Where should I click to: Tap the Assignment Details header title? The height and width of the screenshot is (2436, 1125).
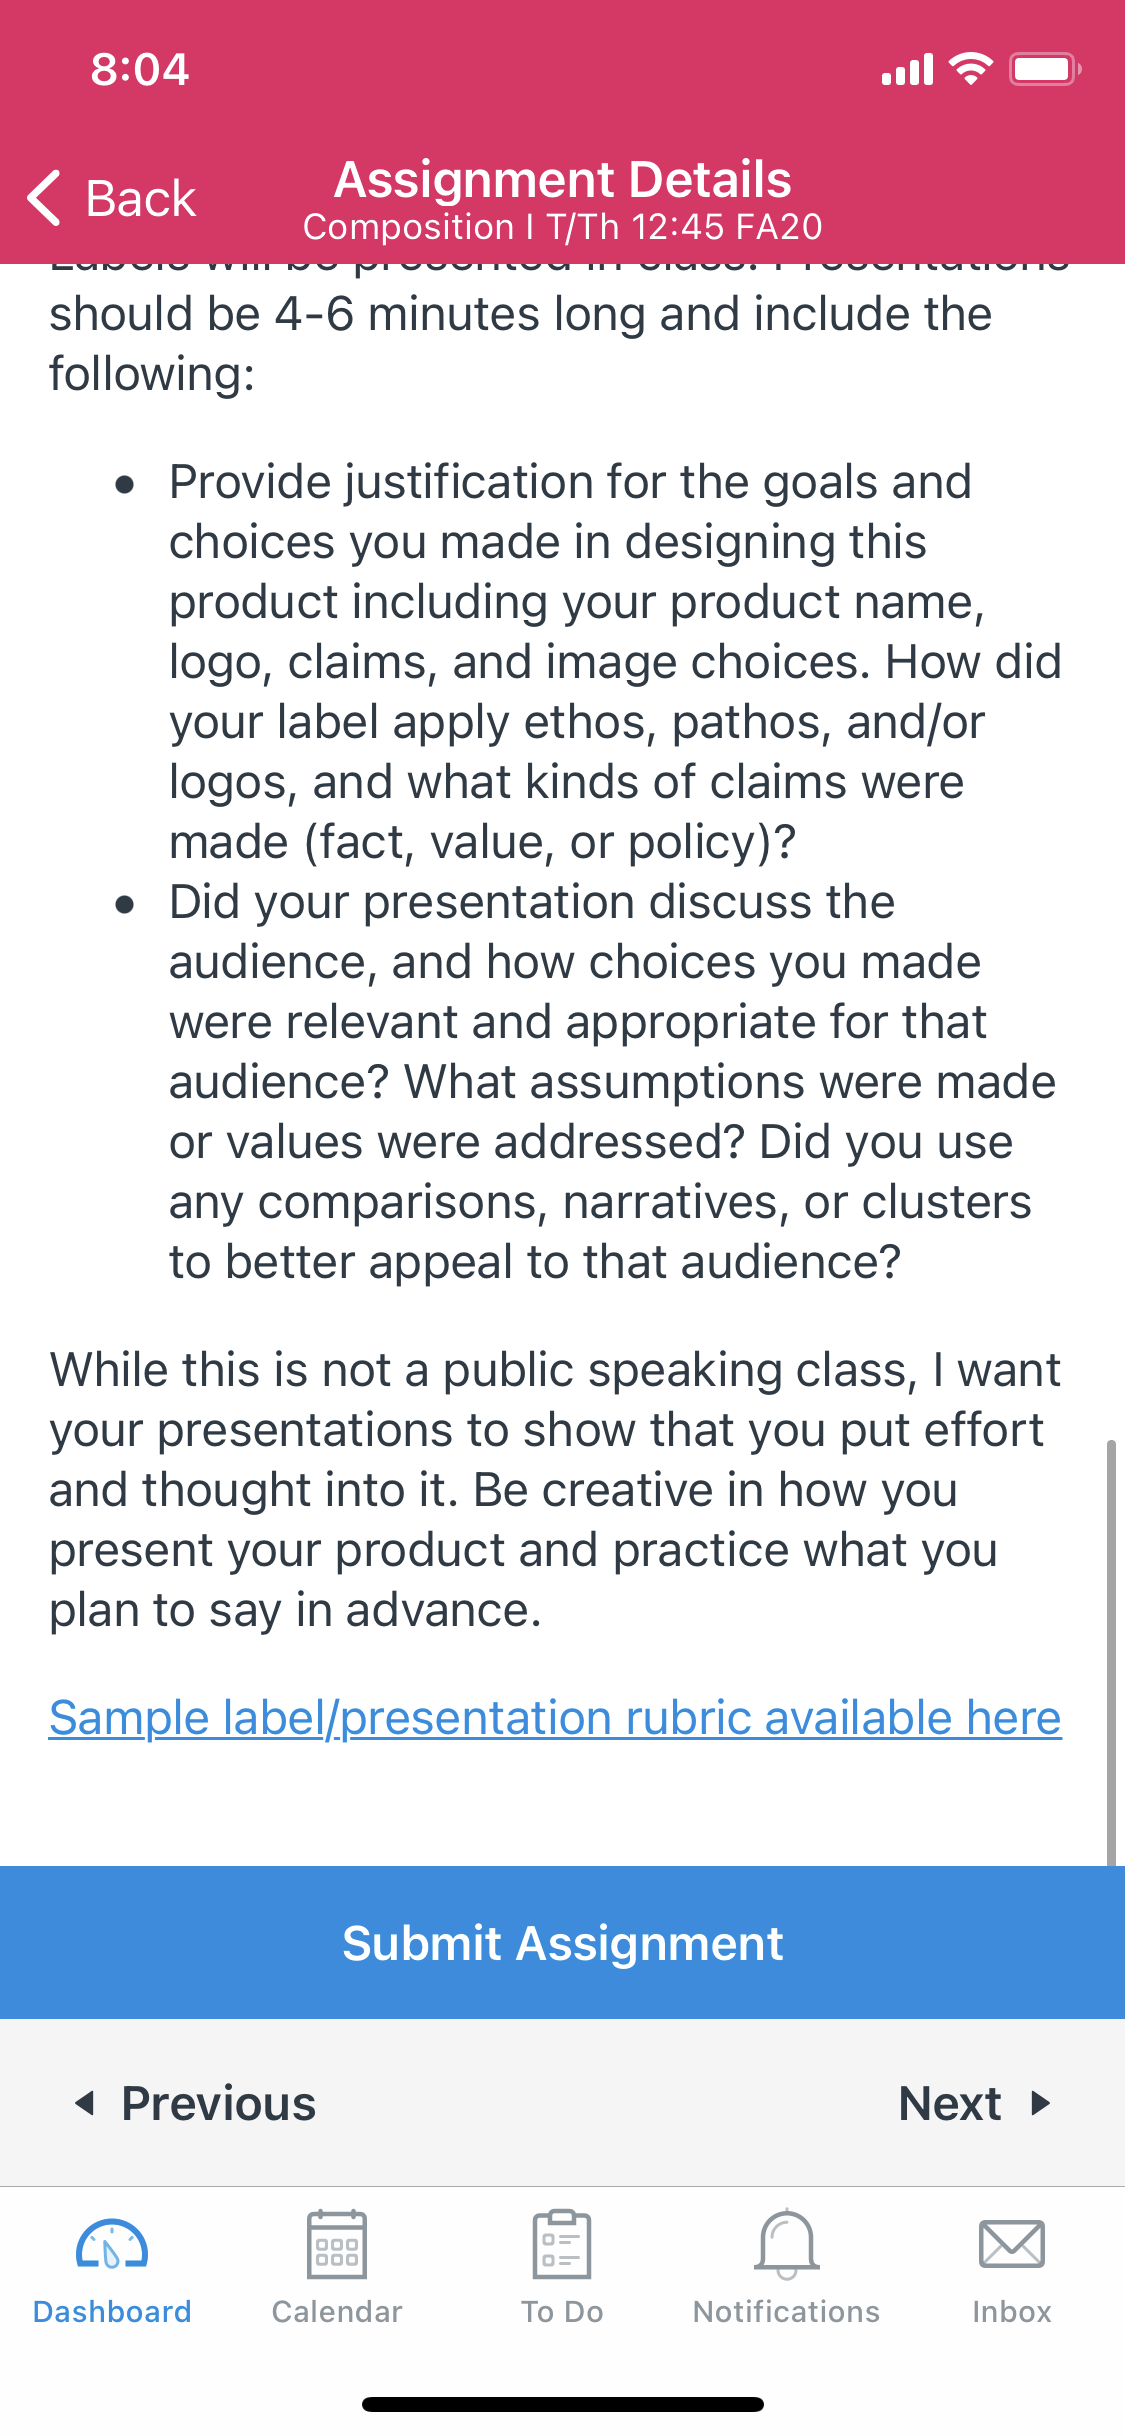point(563,180)
